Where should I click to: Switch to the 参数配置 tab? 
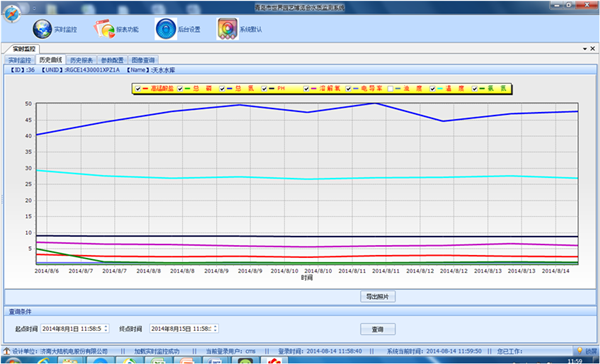pos(112,60)
